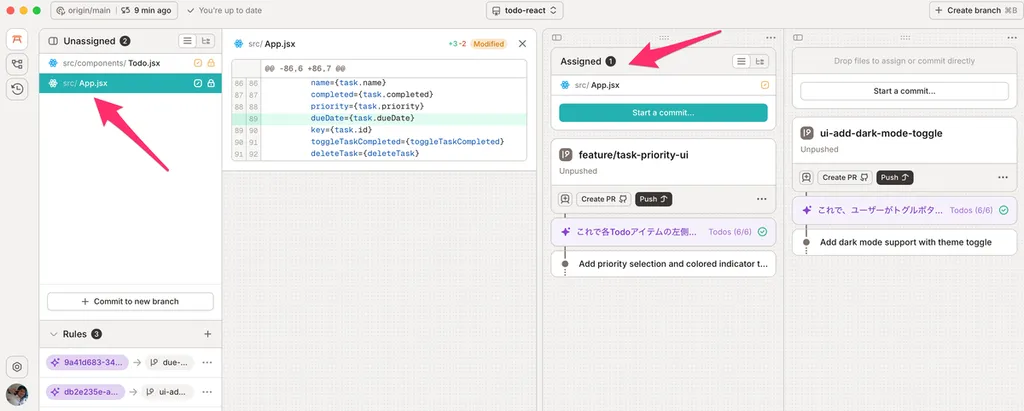1024x411 pixels.
Task: Open more options for feature/task-priority-ui branch
Action: [761, 199]
